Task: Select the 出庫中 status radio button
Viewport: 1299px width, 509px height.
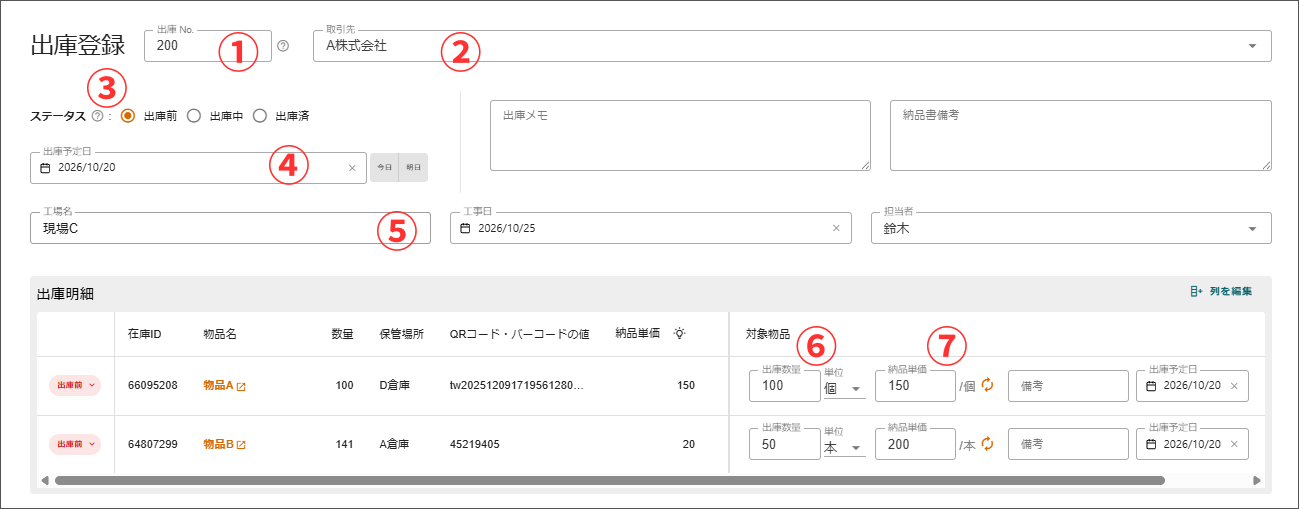Action: point(194,116)
